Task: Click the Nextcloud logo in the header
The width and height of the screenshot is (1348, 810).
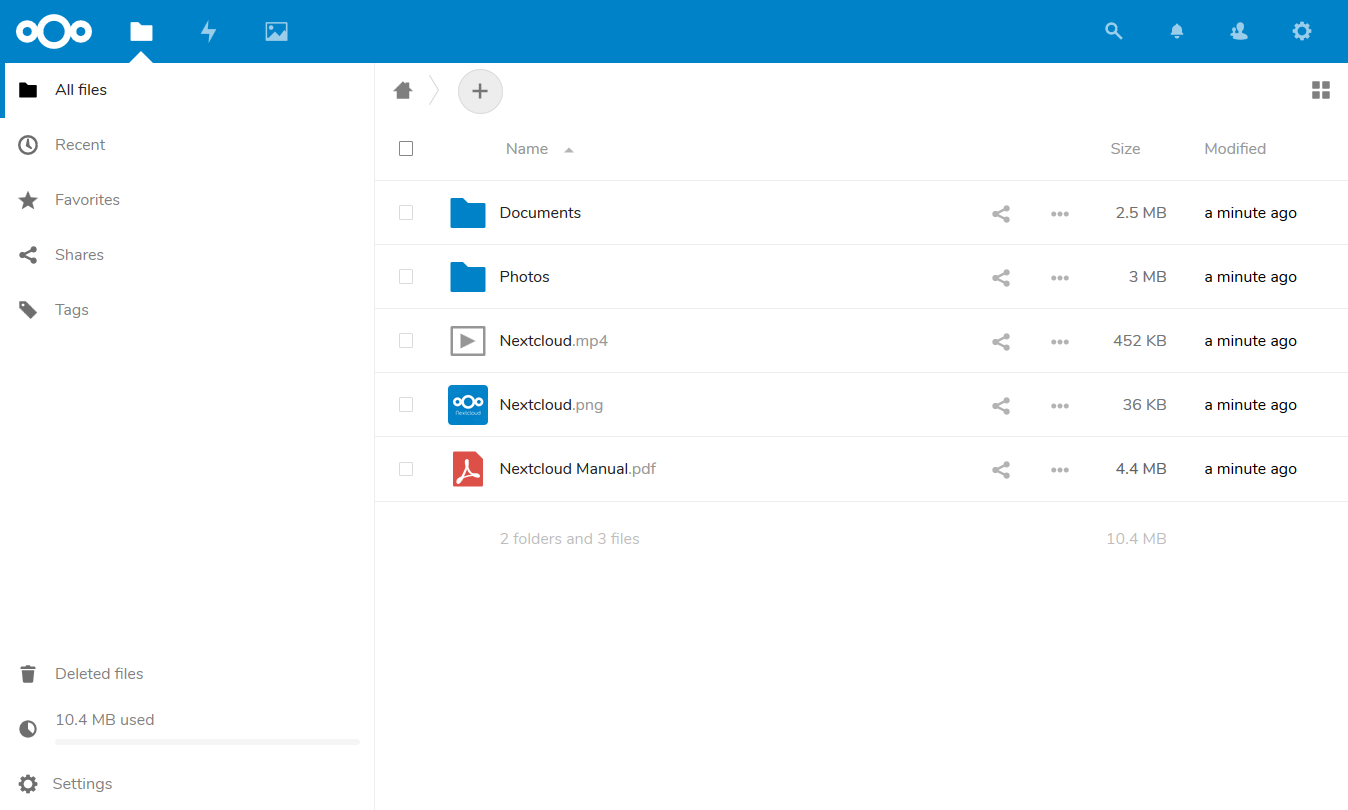Action: (x=54, y=32)
